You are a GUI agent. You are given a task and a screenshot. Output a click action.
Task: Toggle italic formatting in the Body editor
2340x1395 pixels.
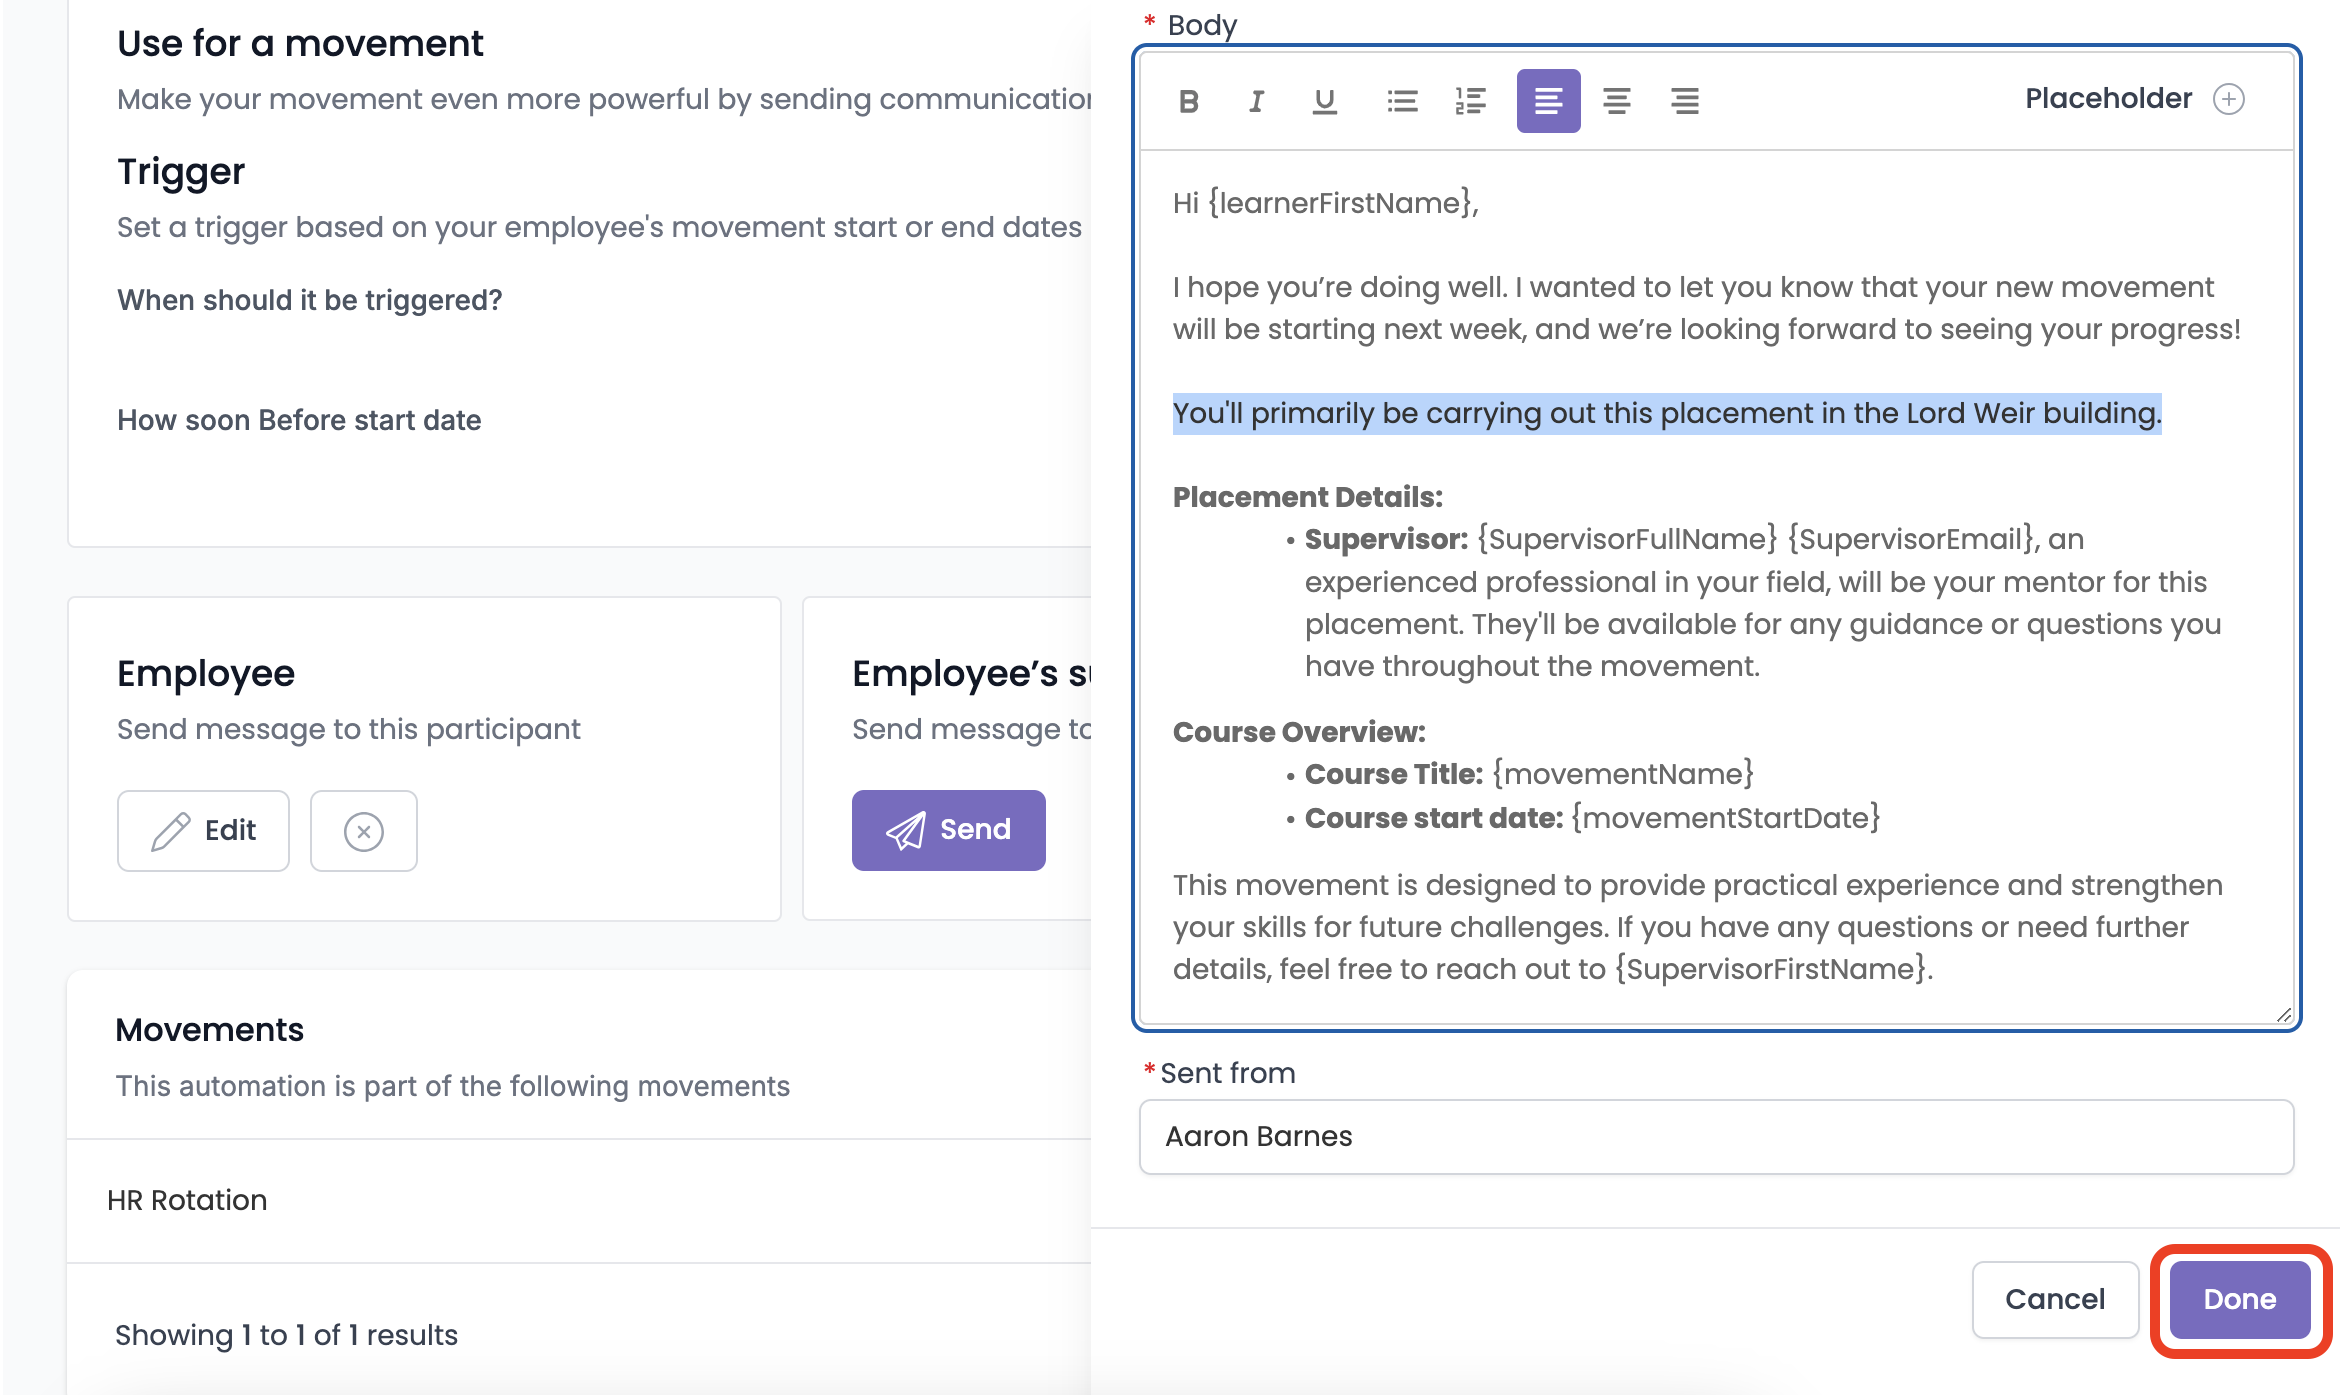(x=1256, y=101)
